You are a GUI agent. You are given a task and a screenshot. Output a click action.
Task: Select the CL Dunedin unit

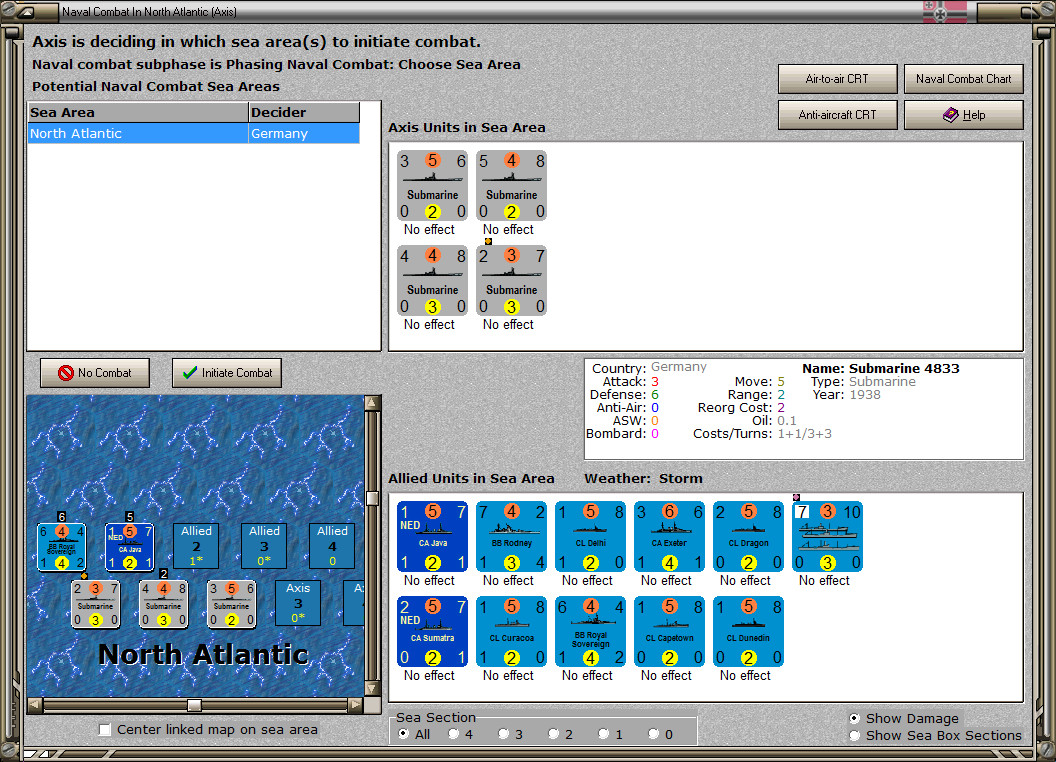point(748,632)
